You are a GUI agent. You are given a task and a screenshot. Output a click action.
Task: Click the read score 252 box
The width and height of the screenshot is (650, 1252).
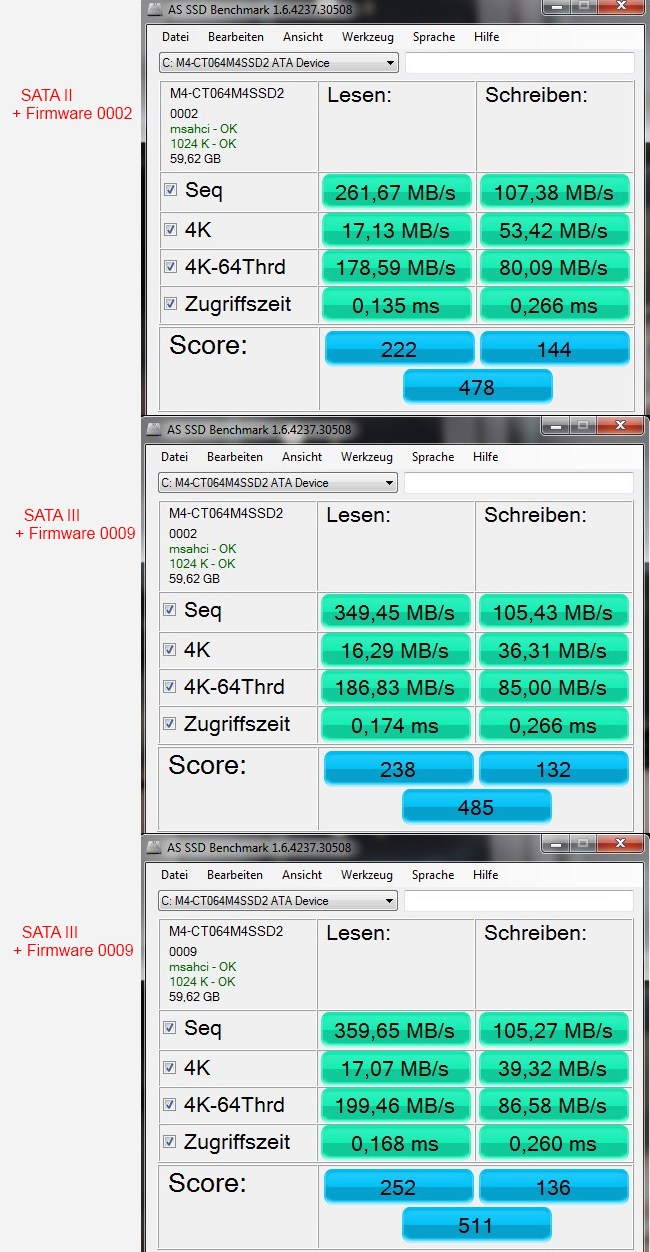(x=399, y=1186)
